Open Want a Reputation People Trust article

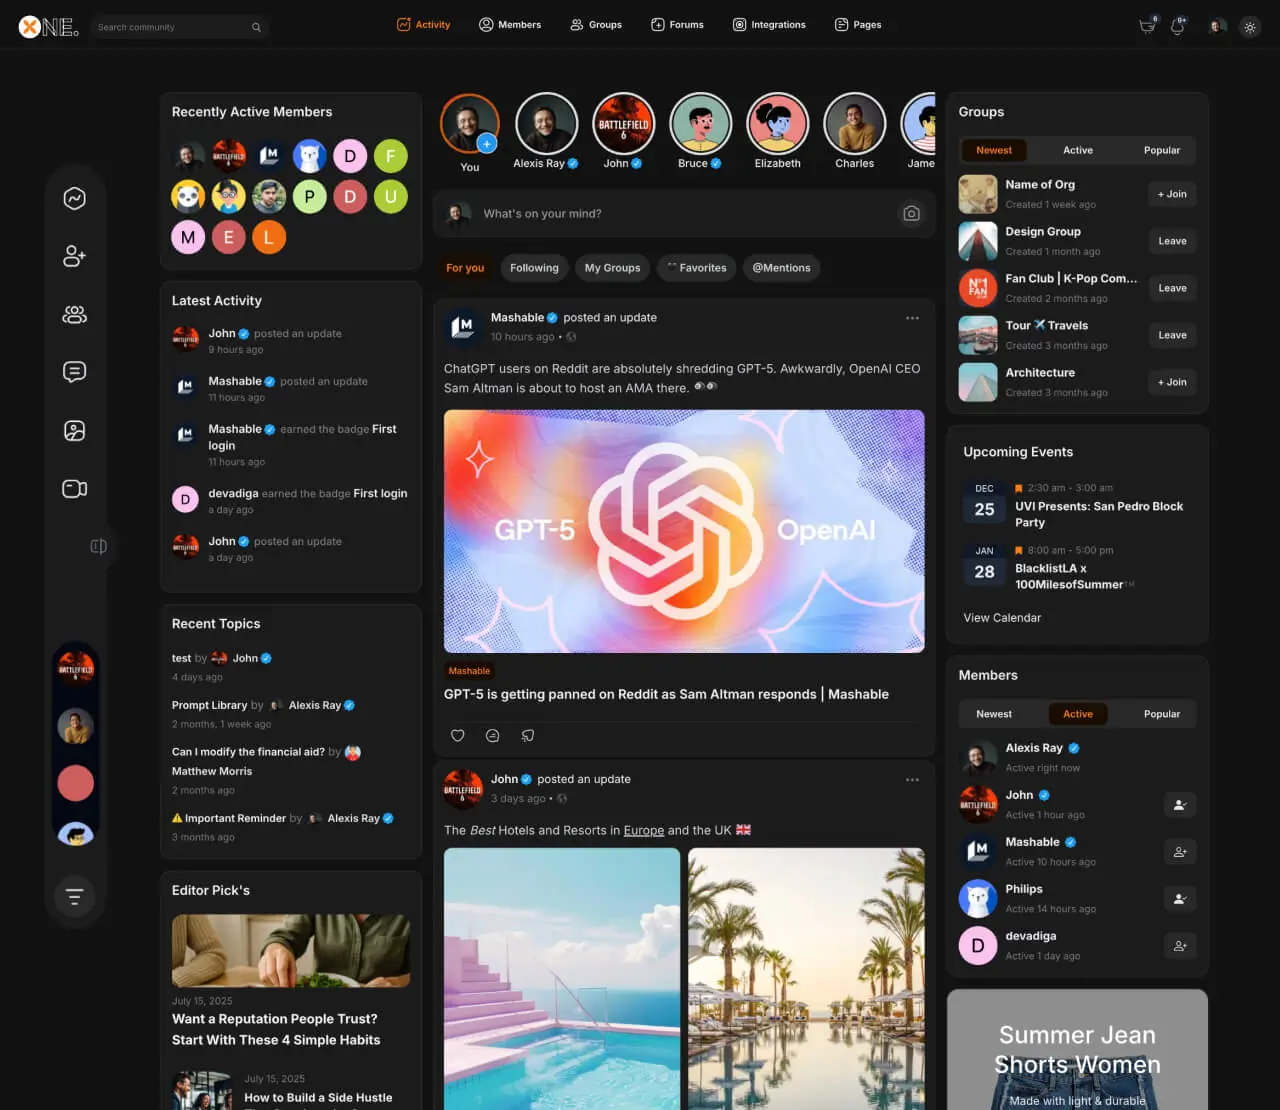pos(276,1029)
